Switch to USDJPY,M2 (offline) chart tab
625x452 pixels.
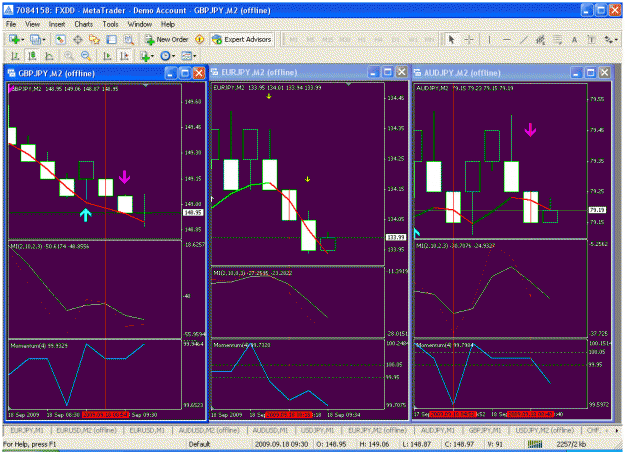click(x=544, y=430)
